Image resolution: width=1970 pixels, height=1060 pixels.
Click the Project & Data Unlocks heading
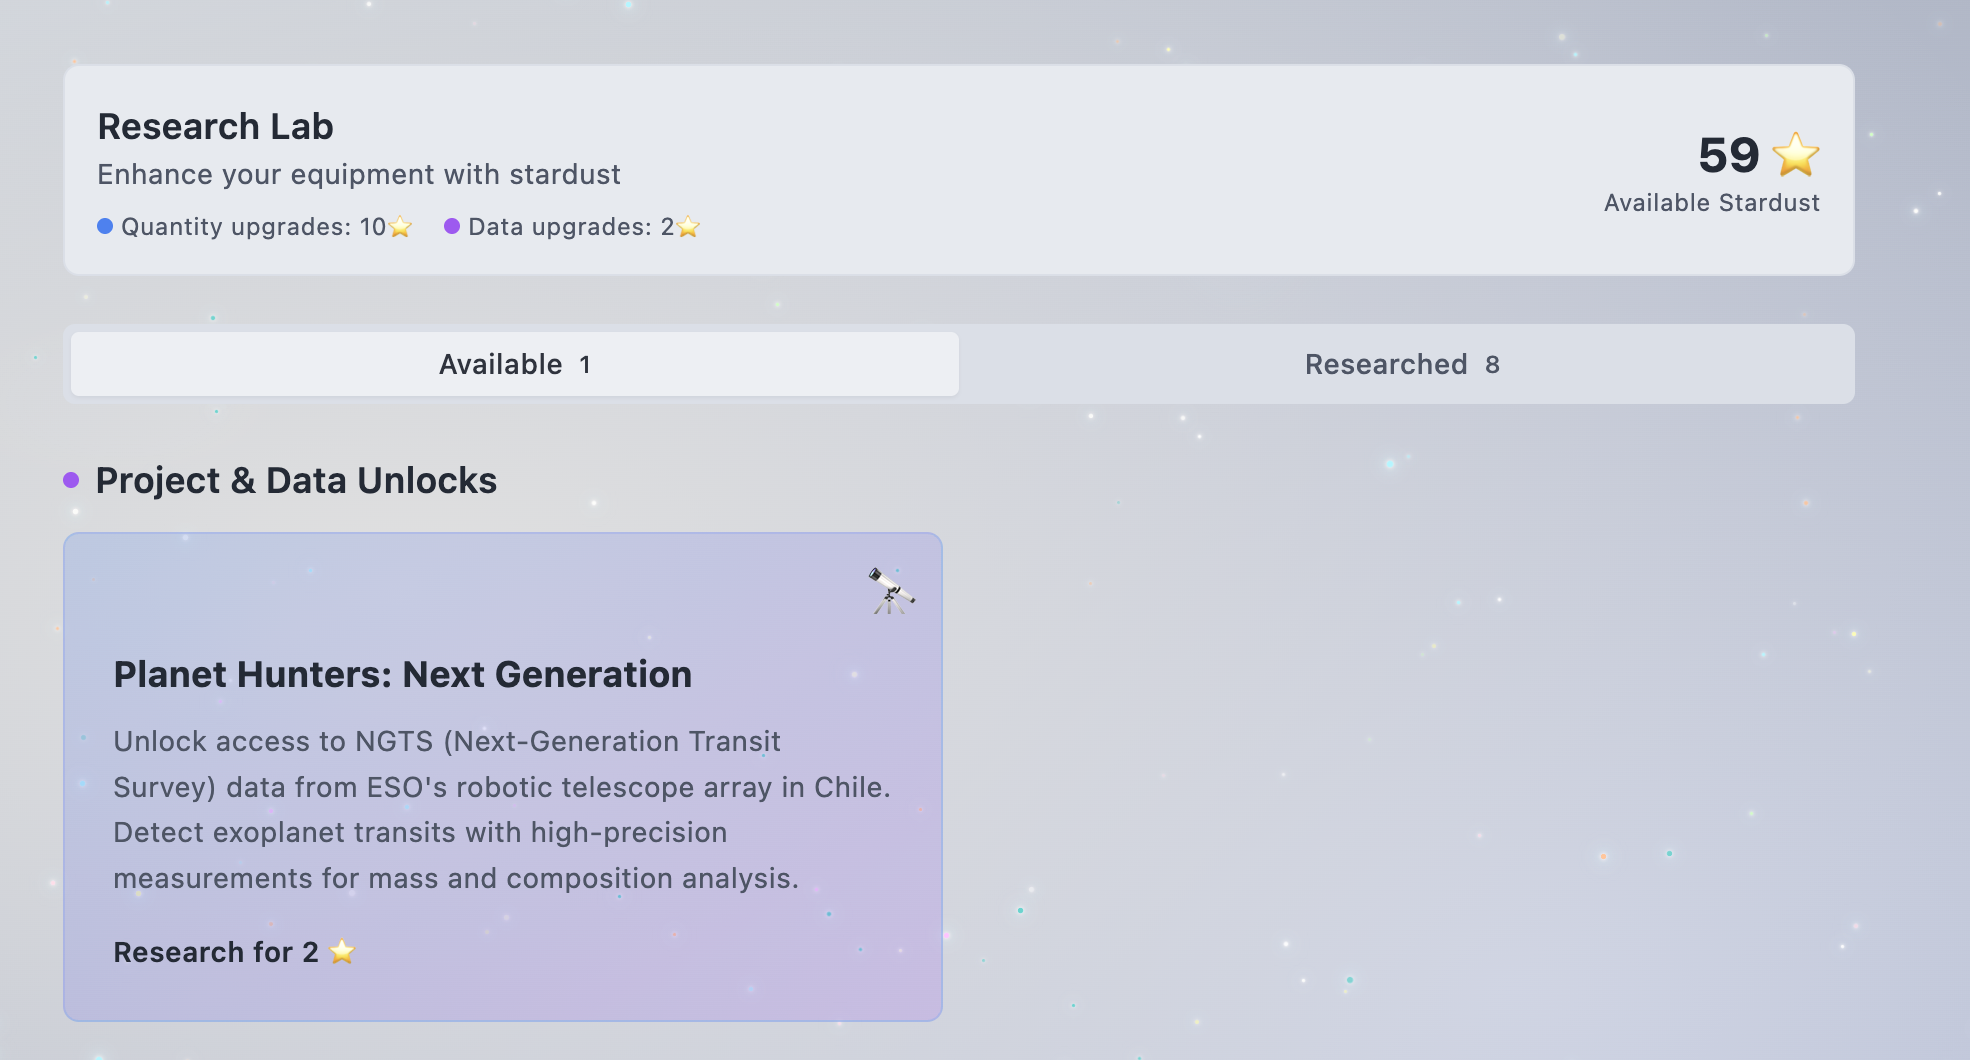(x=296, y=481)
